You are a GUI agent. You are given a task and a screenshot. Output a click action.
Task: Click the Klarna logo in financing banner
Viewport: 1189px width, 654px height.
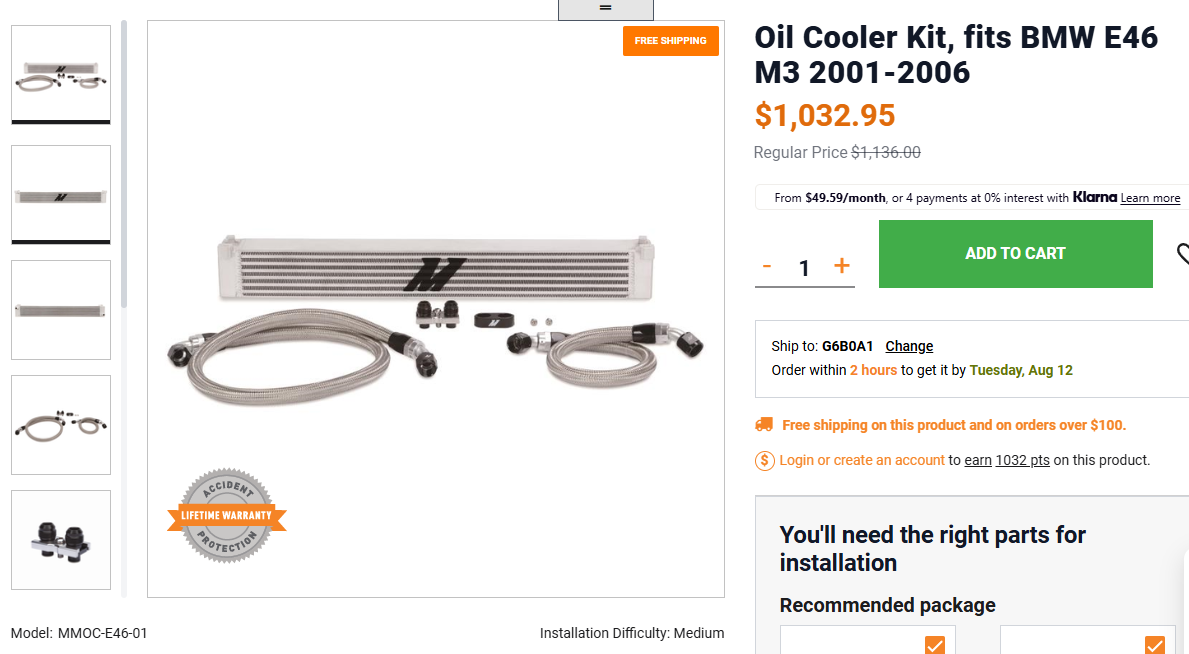point(1094,197)
